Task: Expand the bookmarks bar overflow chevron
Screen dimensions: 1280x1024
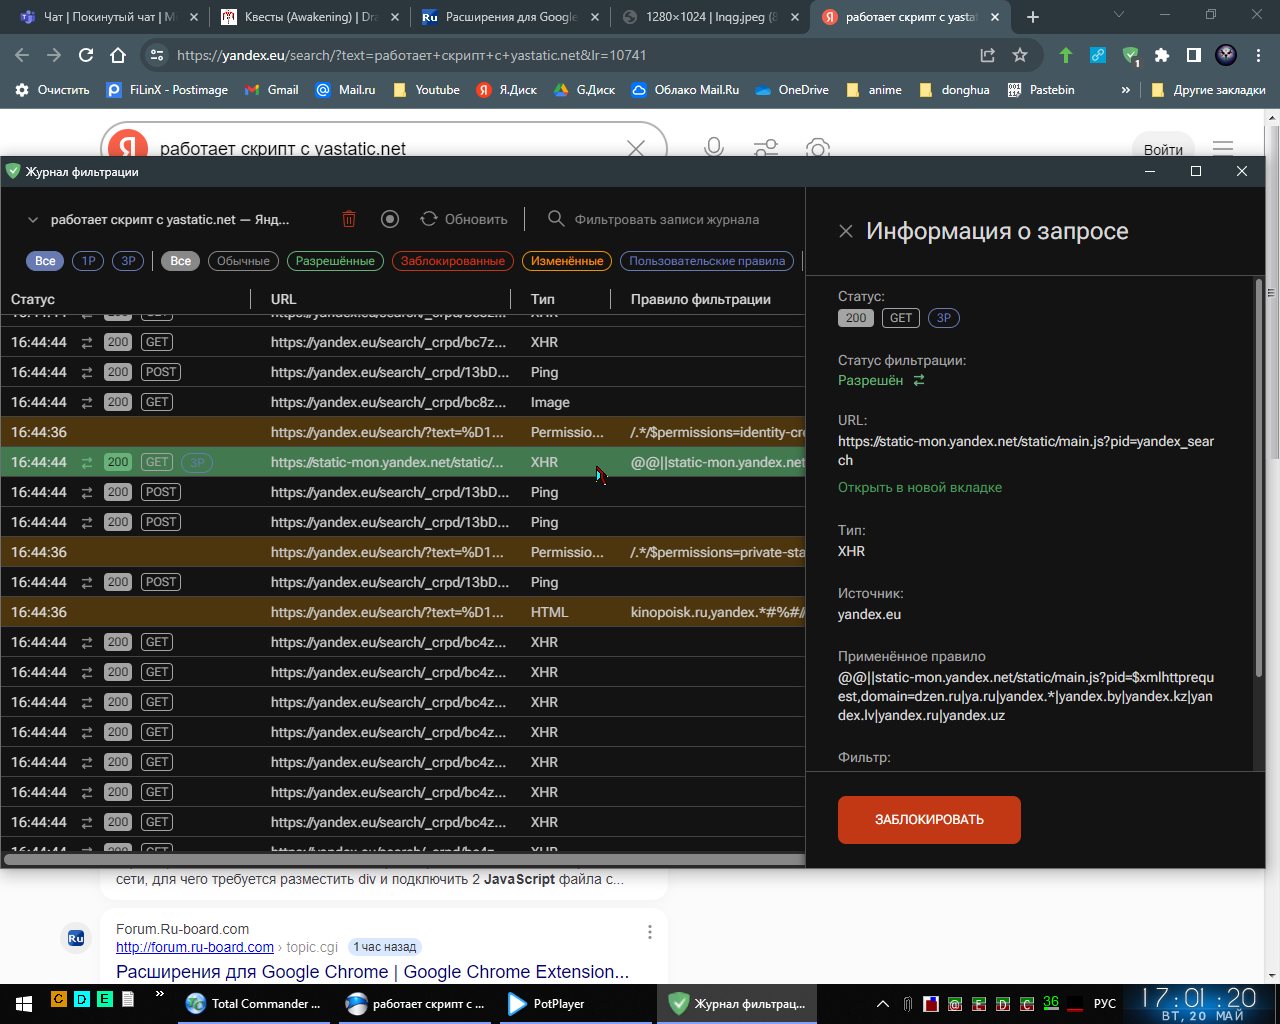Action: [x=1125, y=90]
